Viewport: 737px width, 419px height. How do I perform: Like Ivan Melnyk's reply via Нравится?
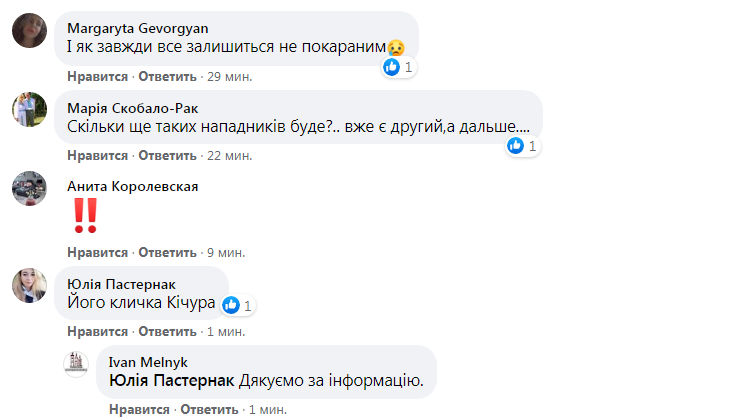[138, 409]
